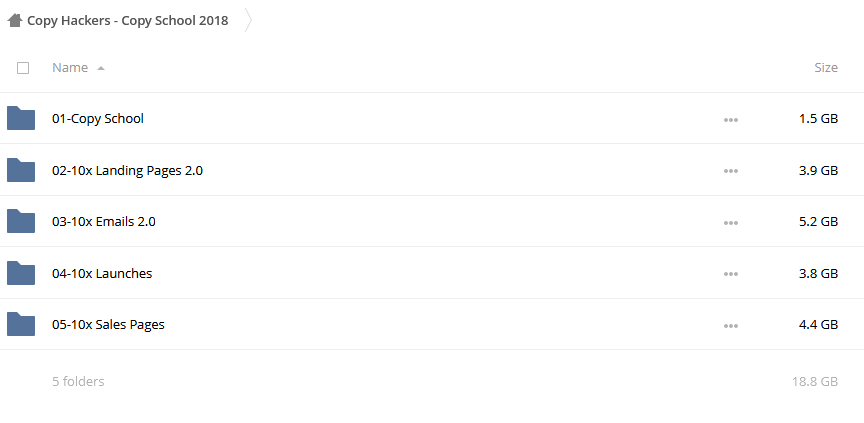Image resolution: width=864 pixels, height=423 pixels.
Task: Sort files by Name column
Action: [x=70, y=67]
